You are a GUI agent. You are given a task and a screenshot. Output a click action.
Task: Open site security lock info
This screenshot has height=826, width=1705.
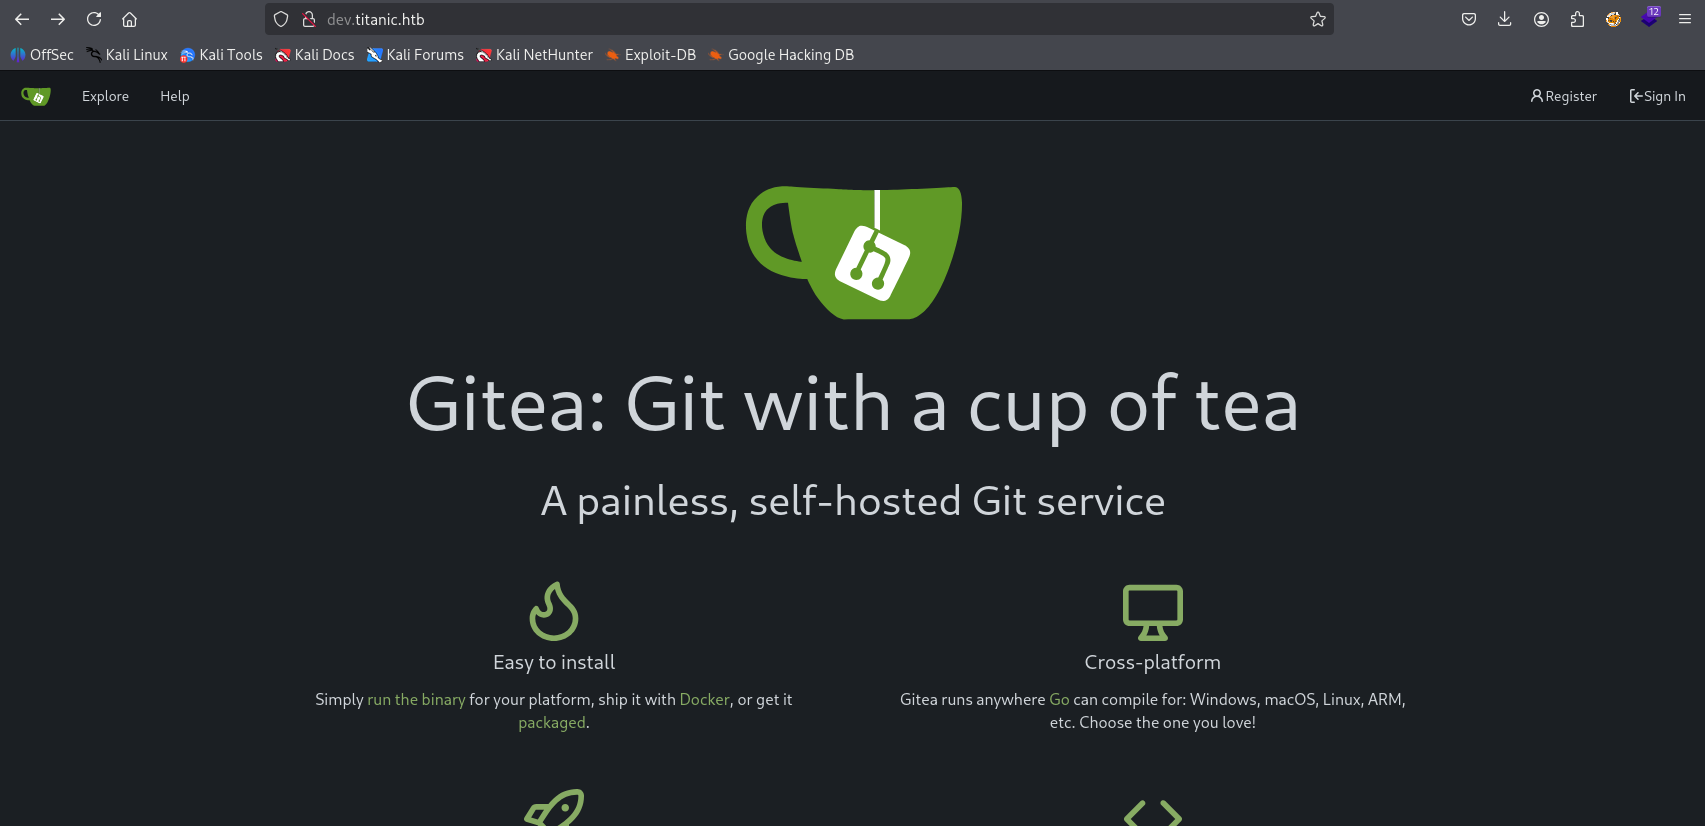point(309,19)
